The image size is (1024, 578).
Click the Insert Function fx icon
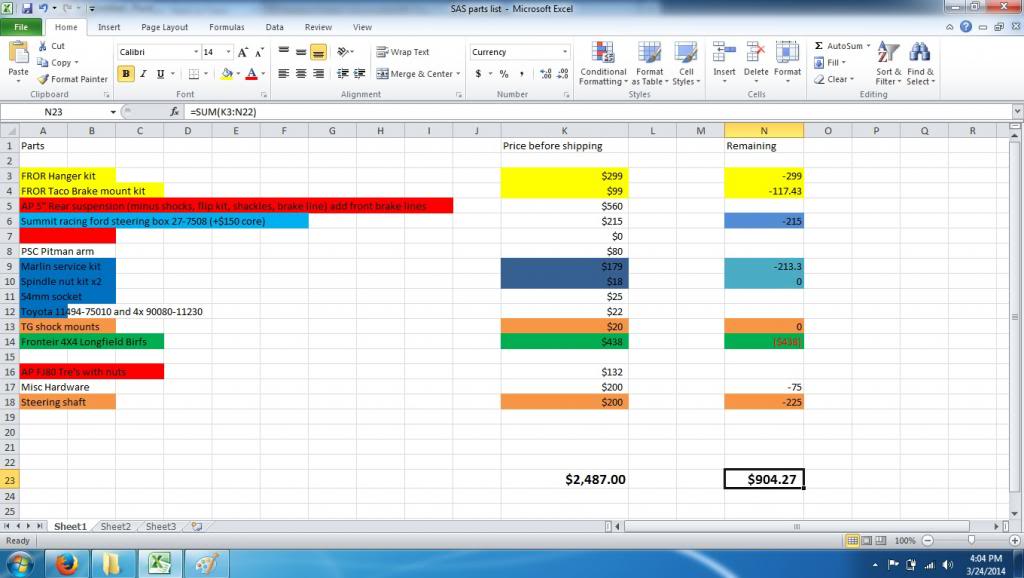click(174, 112)
